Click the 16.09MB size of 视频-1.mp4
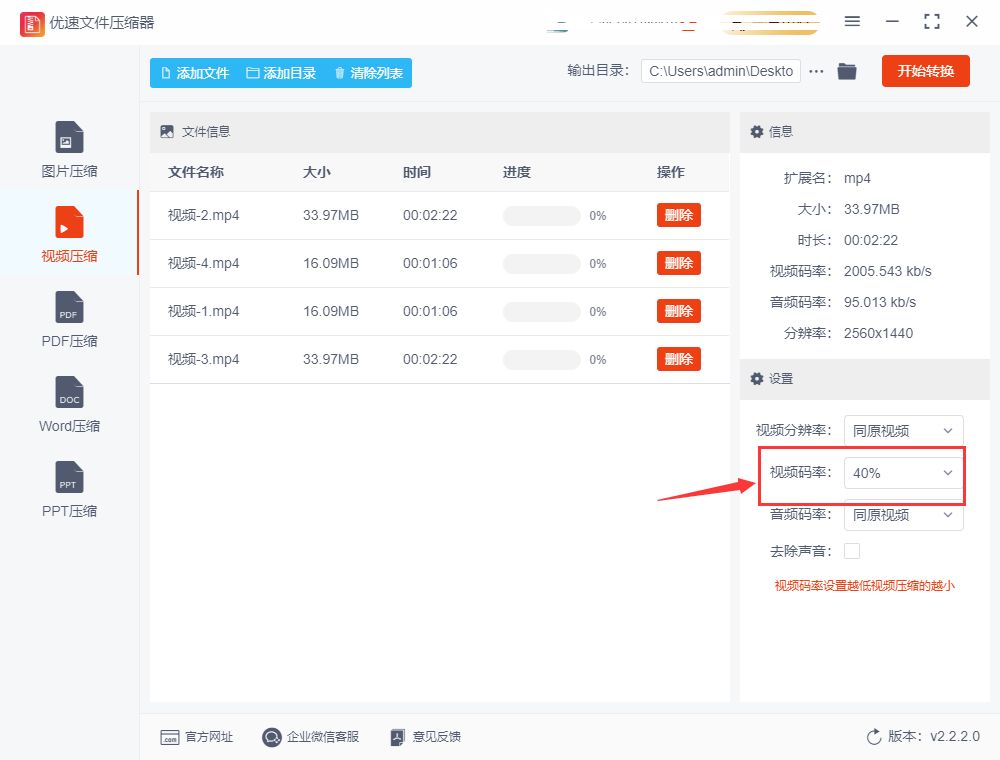The image size is (1000, 760). (x=330, y=311)
